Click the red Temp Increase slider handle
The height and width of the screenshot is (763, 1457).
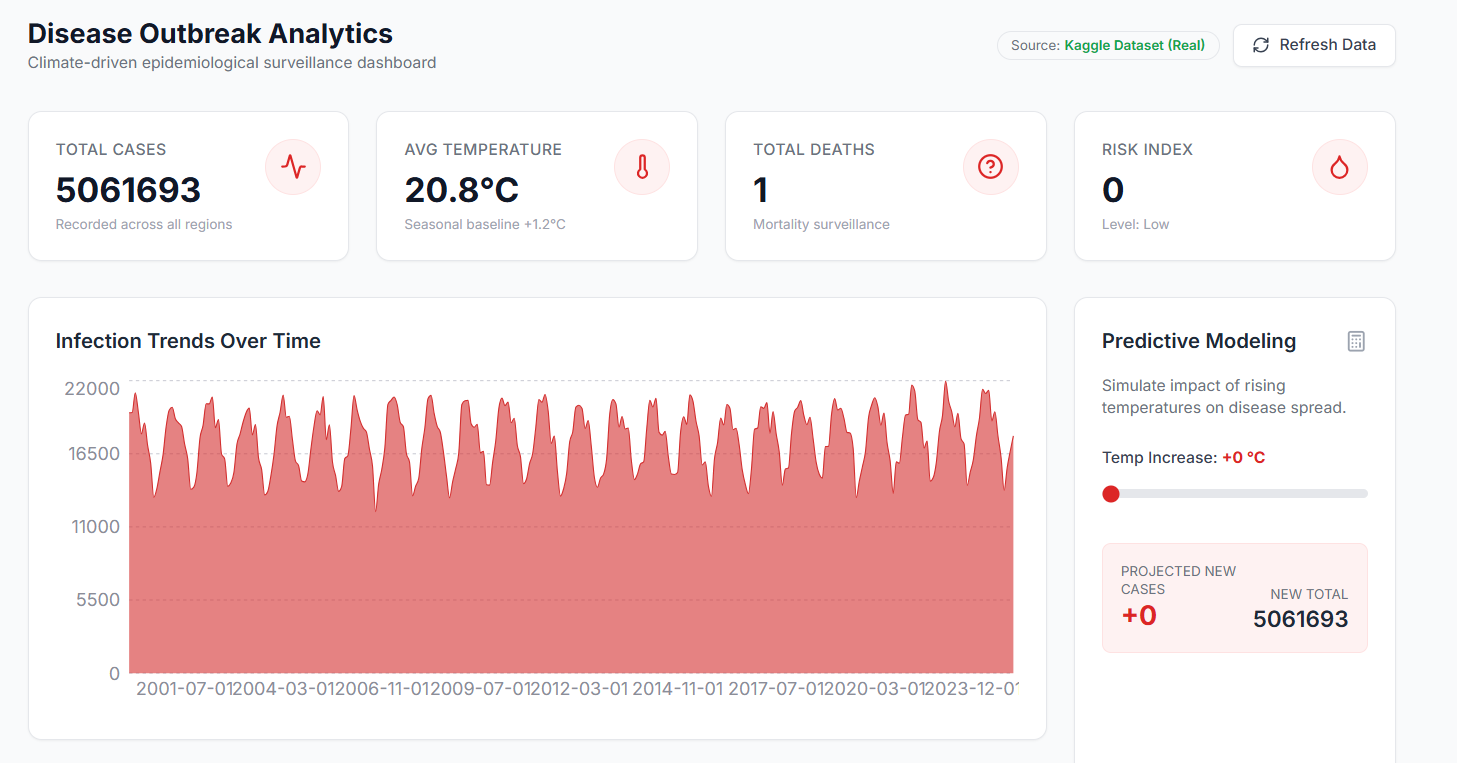[1110, 493]
